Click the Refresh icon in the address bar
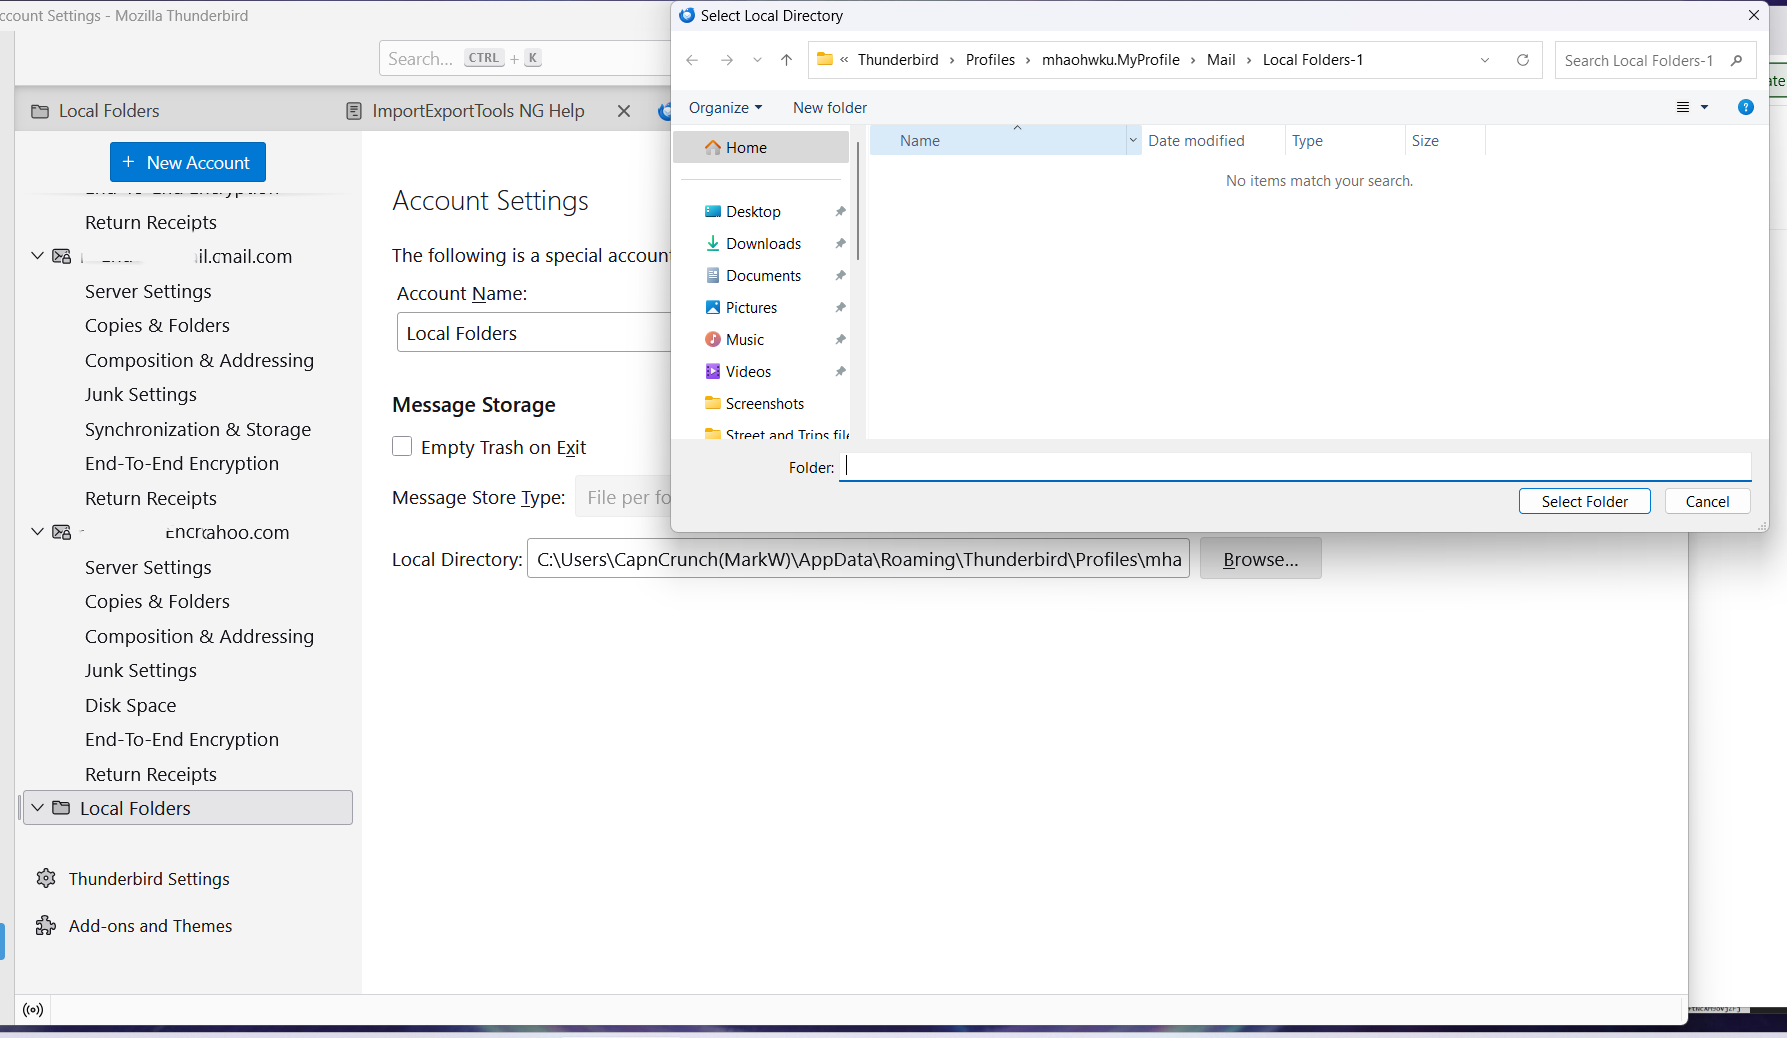 1522,60
